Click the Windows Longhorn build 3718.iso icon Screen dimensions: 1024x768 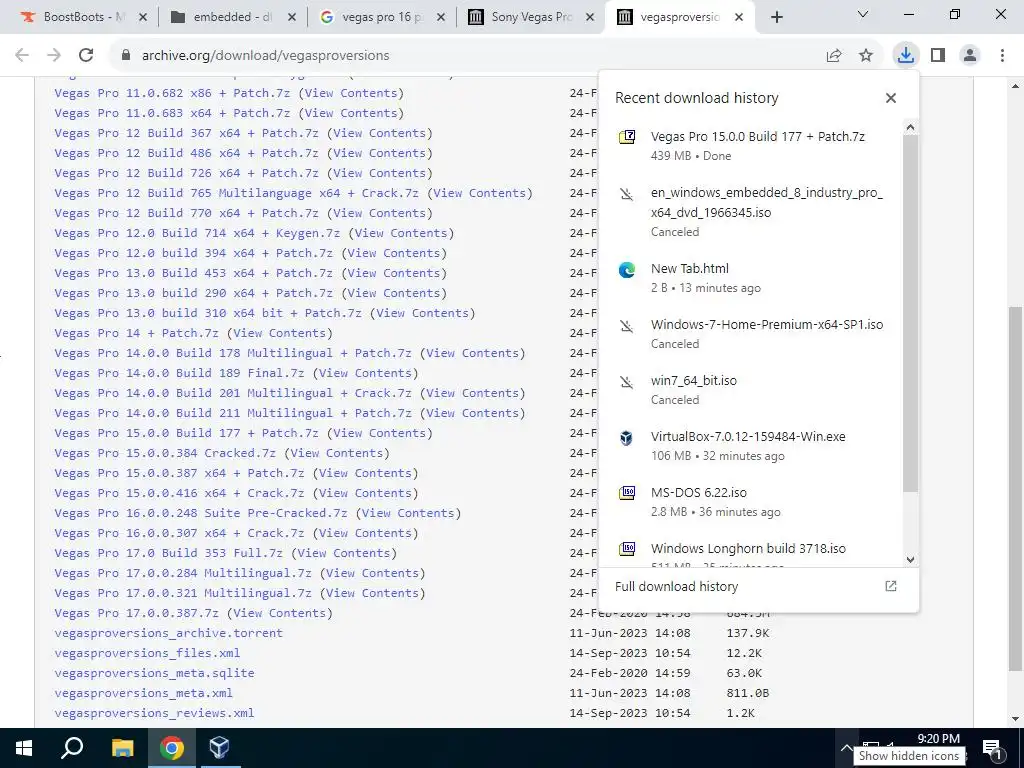tap(627, 549)
